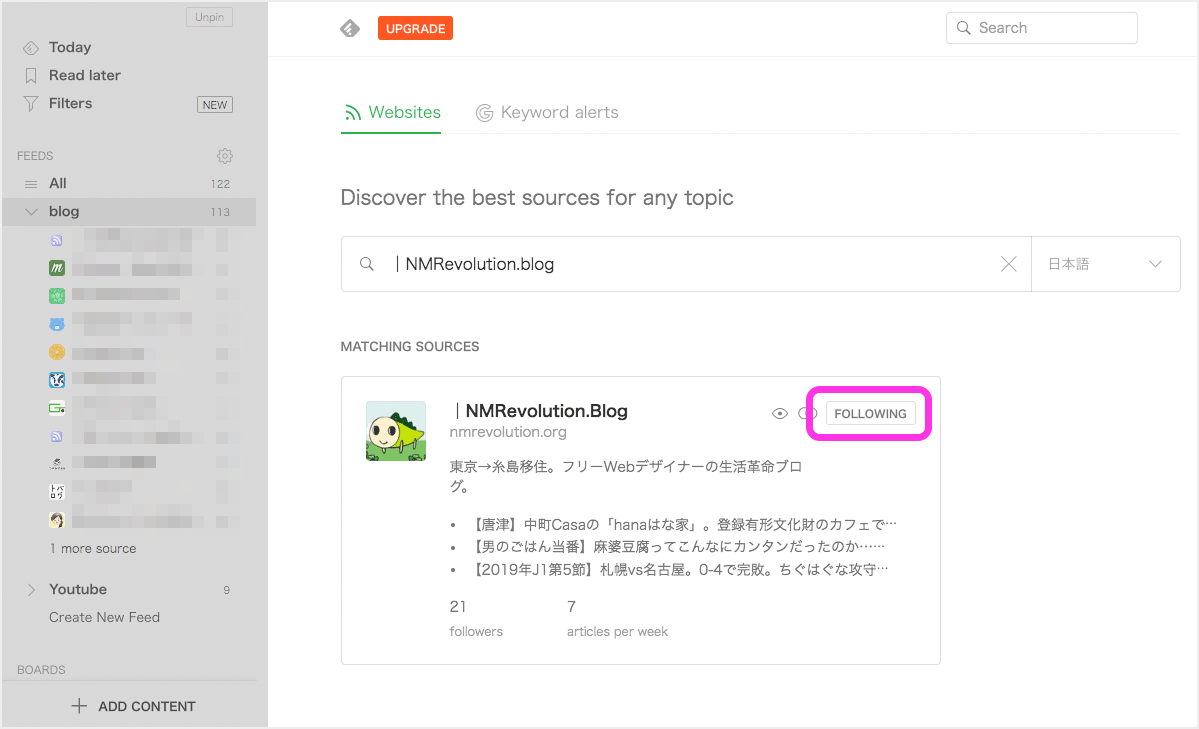
Task: Click into the NMRevolution.blog search input
Action: click(686, 264)
